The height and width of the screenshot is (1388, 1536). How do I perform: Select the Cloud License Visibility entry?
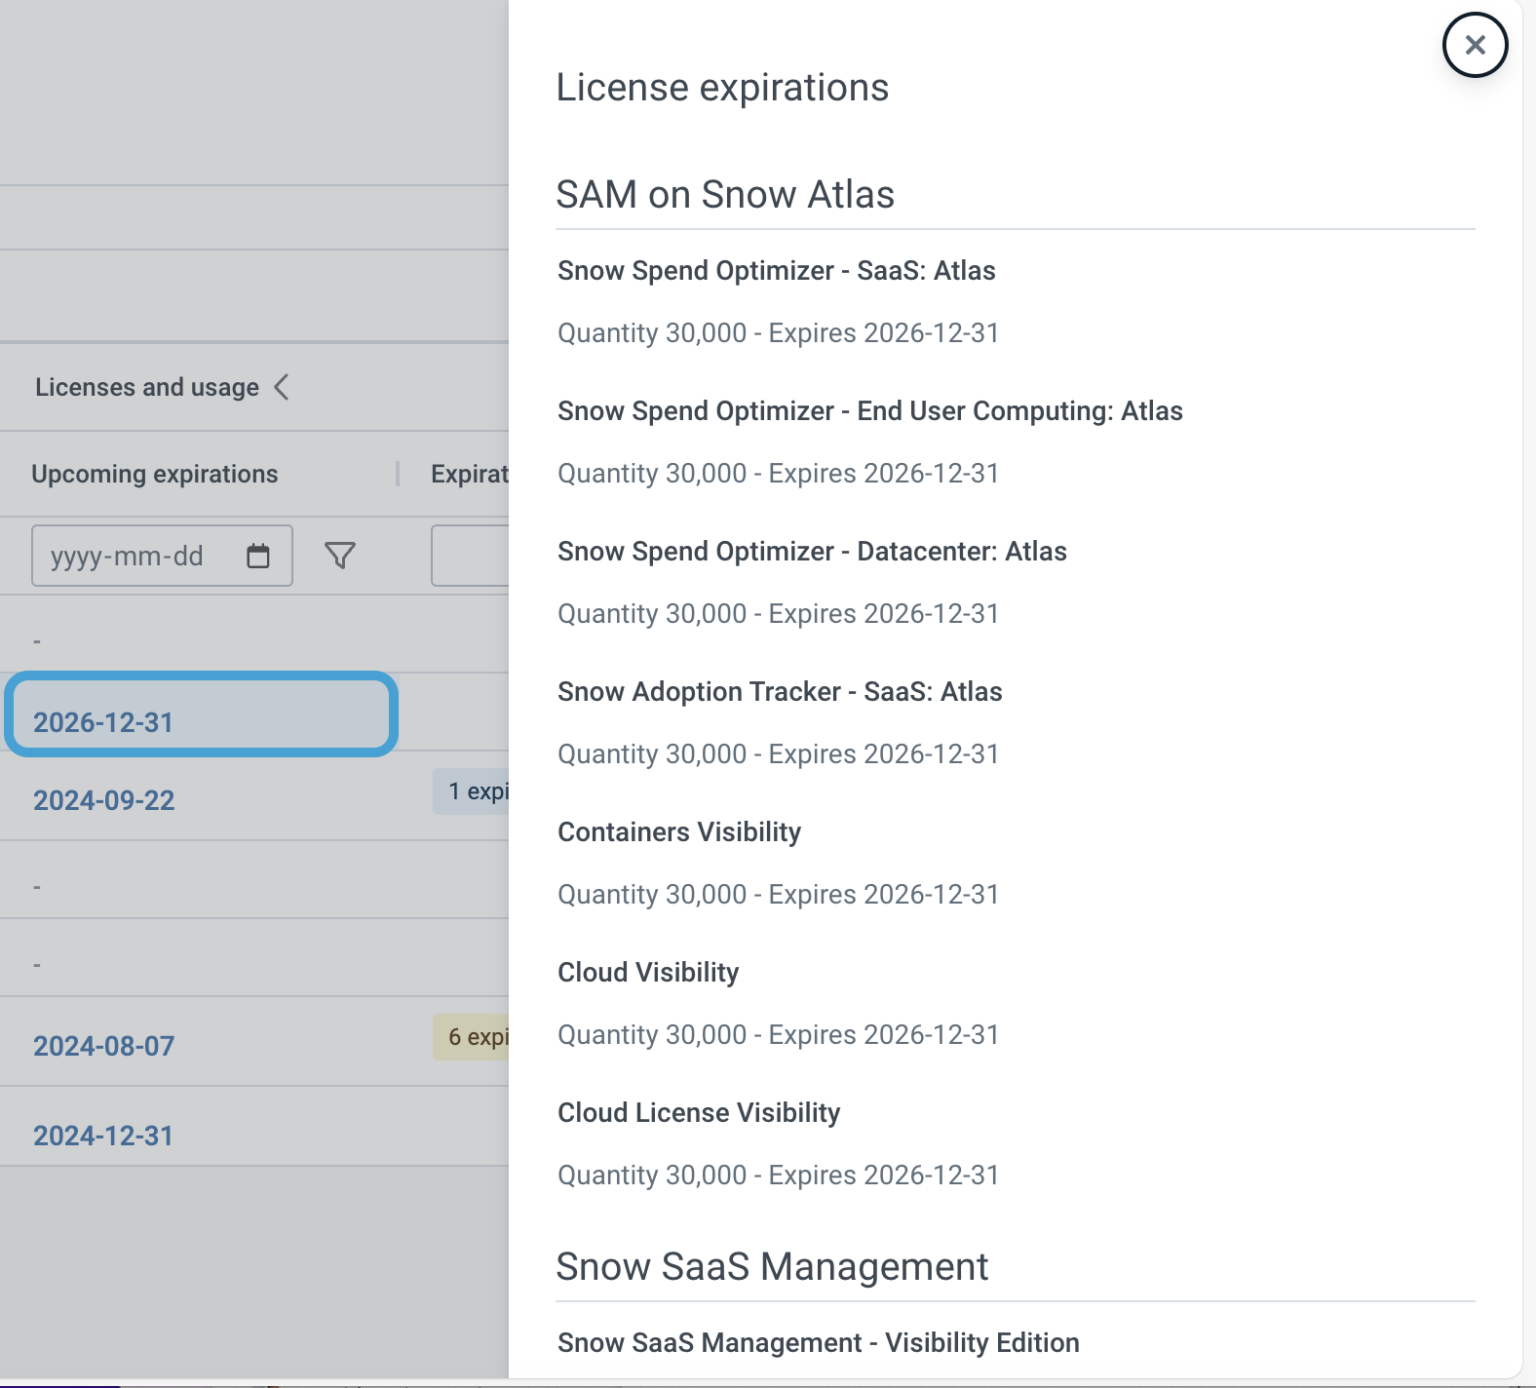699,1112
